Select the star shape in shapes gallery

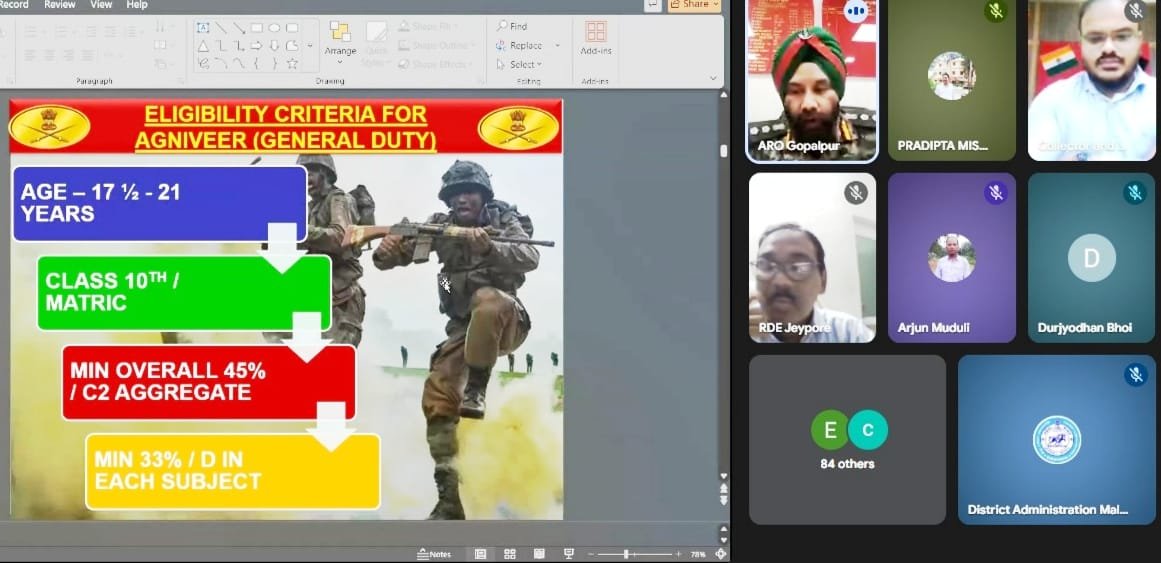click(x=292, y=63)
